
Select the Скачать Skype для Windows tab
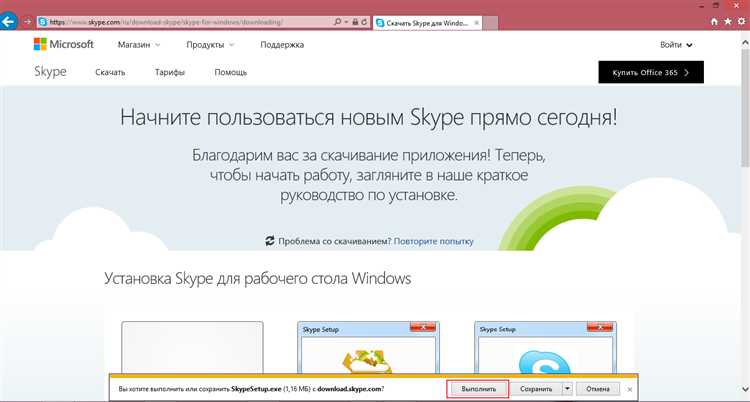[427, 22]
